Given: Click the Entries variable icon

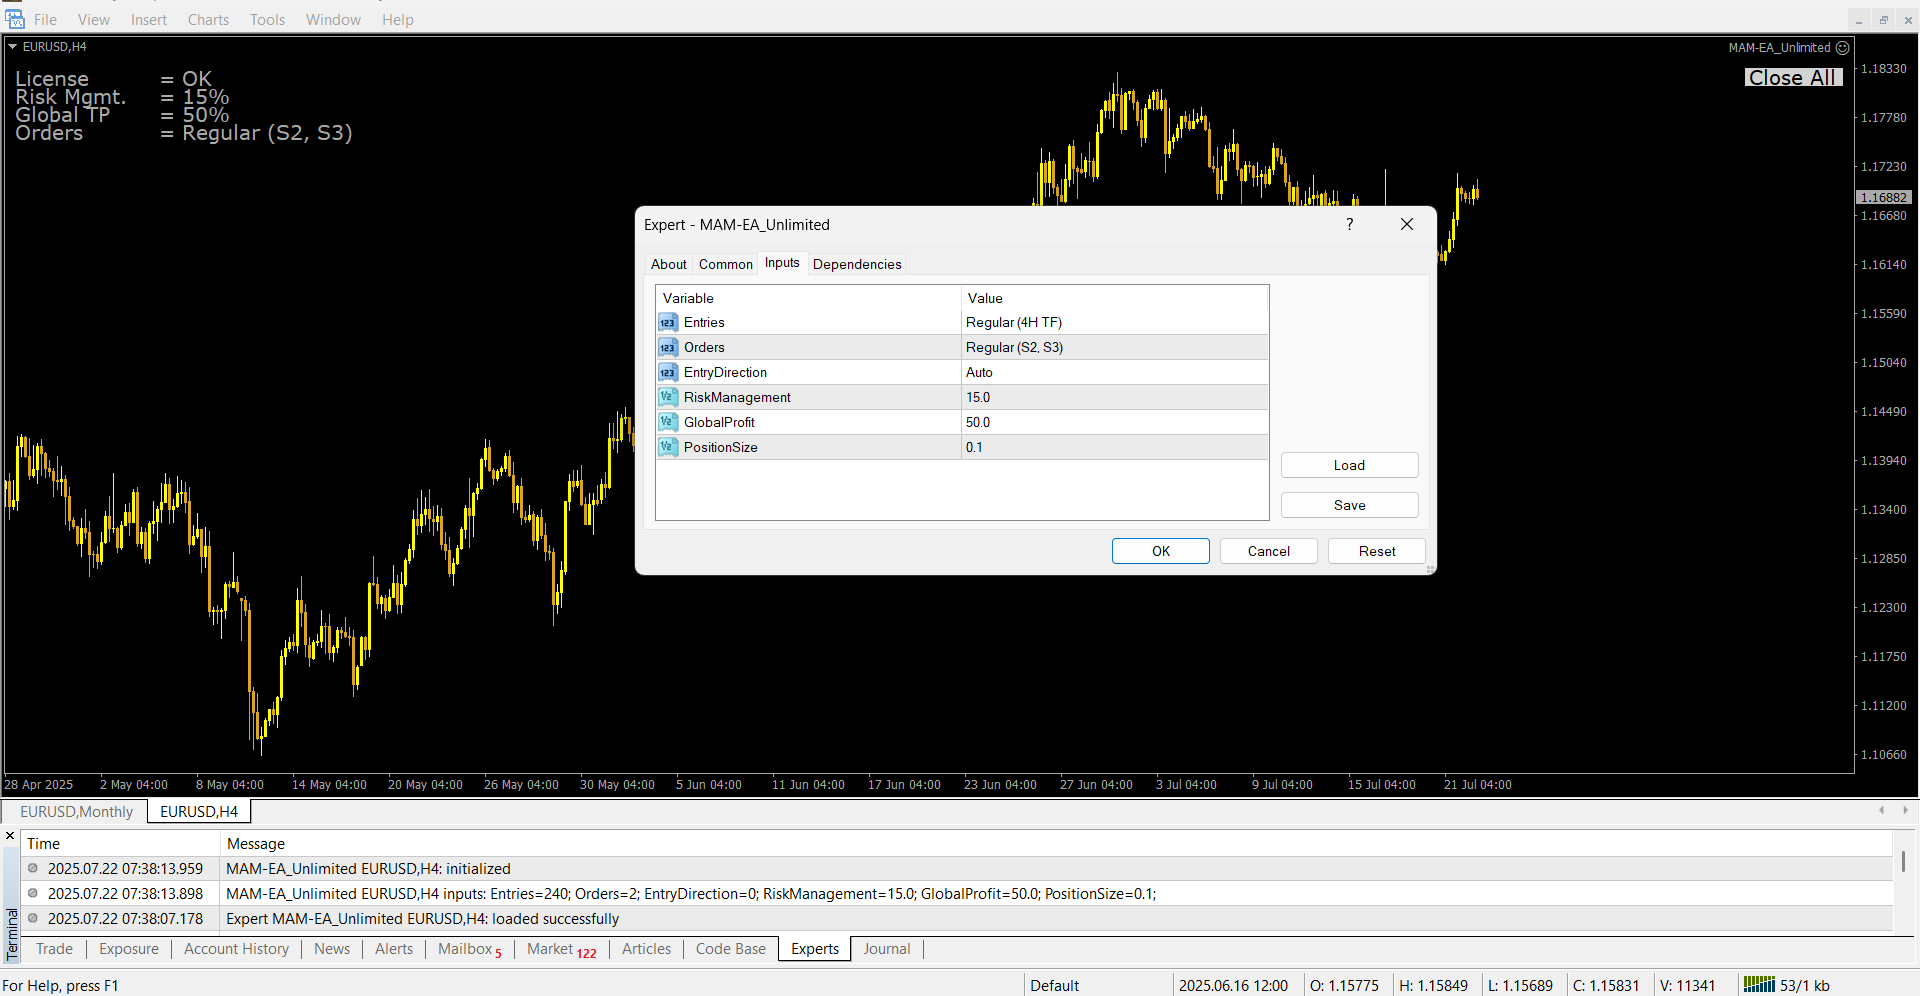Looking at the screenshot, I should pyautogui.click(x=668, y=323).
